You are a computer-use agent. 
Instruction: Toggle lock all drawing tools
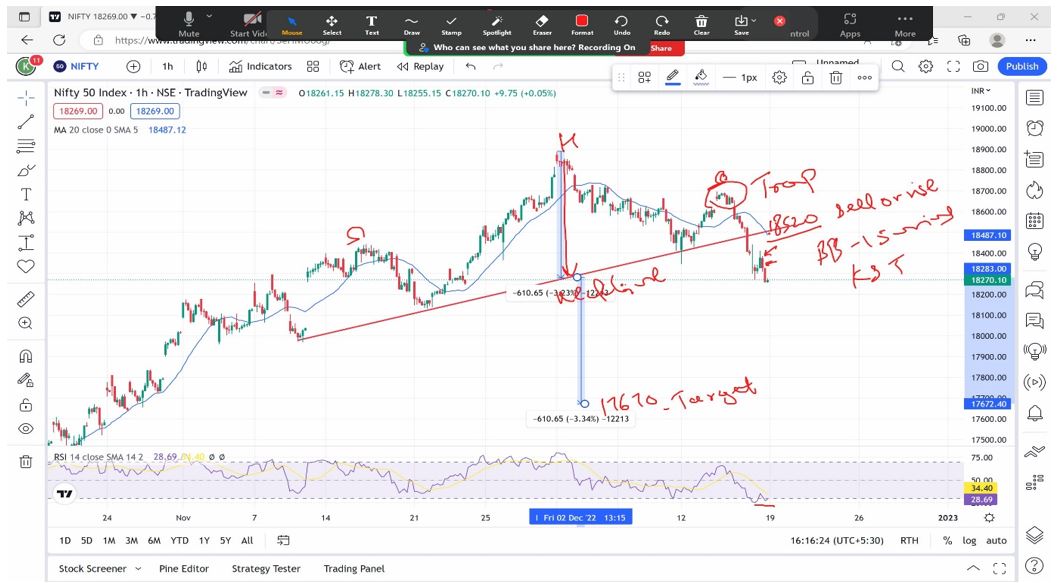(26, 404)
